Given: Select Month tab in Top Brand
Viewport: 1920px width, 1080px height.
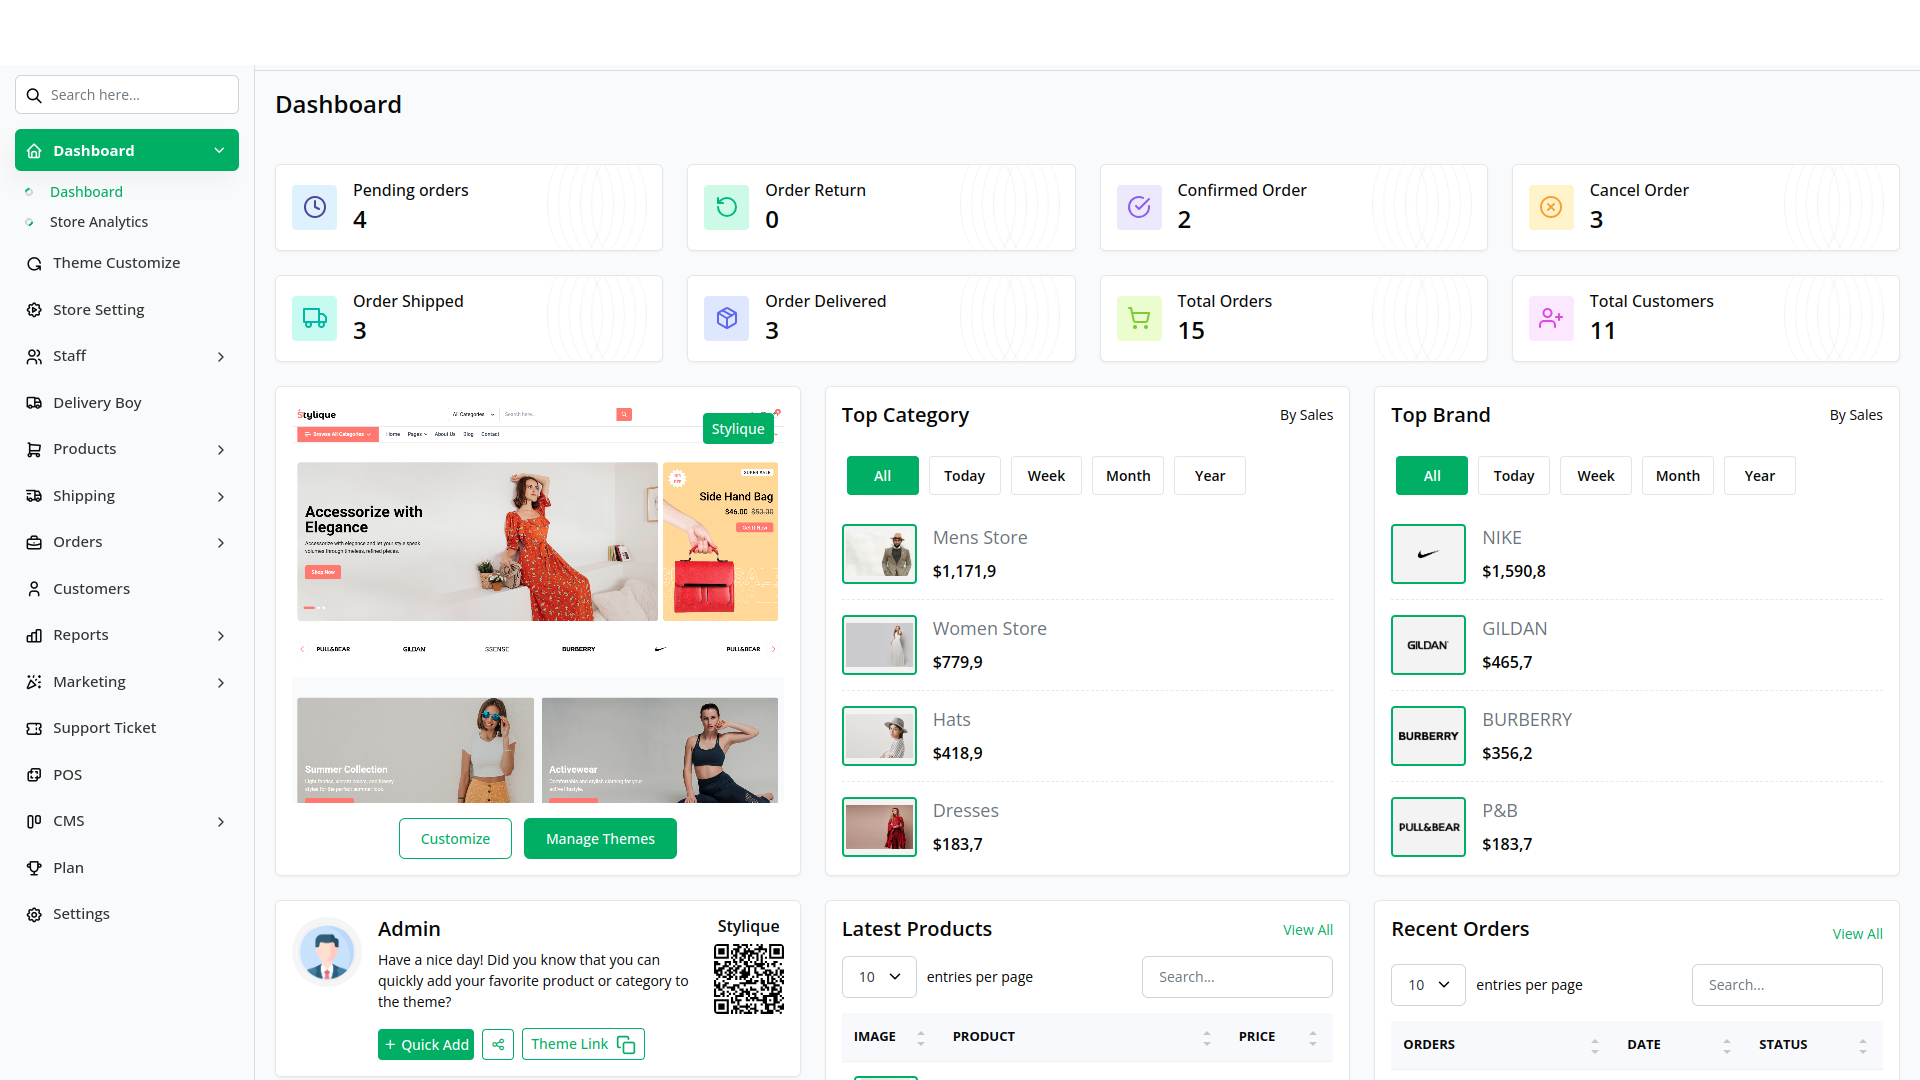Looking at the screenshot, I should [x=1677, y=476].
